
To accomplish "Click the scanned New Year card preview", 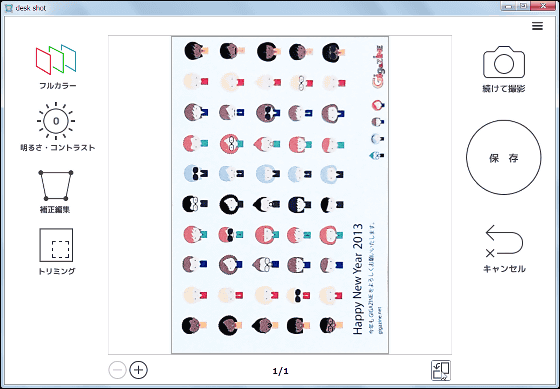I will (280, 195).
